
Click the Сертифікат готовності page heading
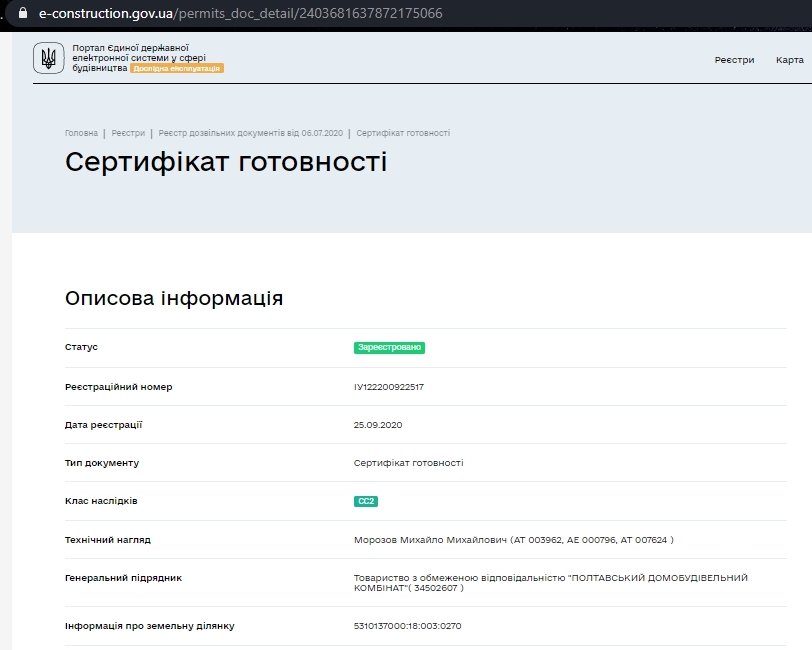click(x=226, y=162)
